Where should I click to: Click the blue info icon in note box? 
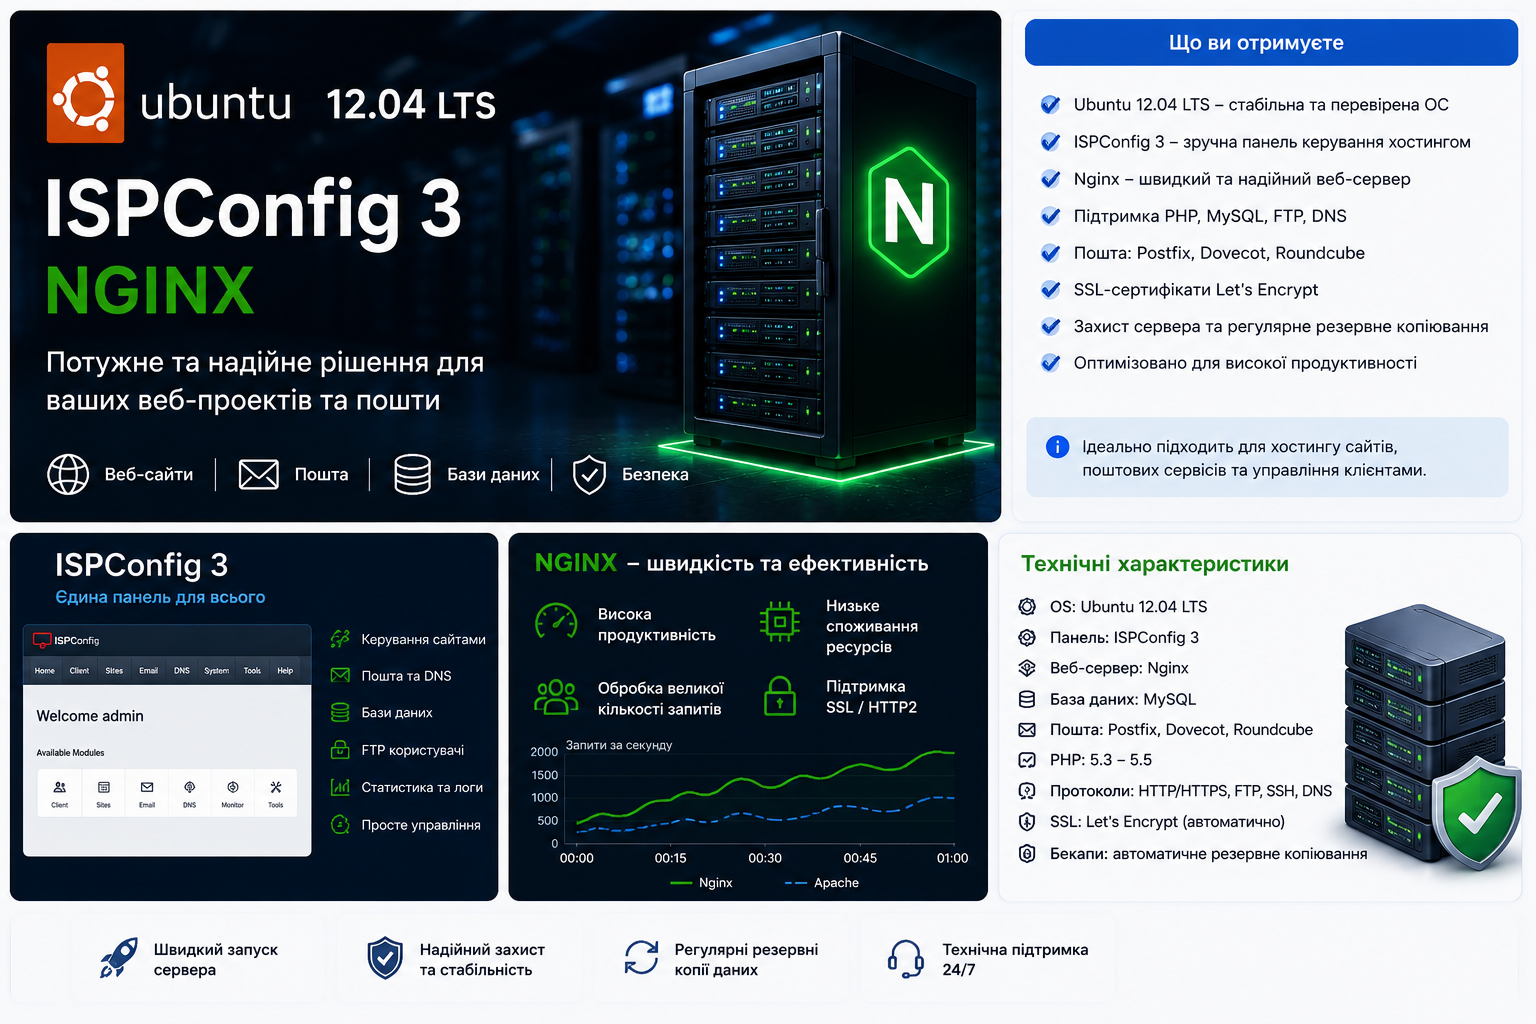pos(1057,447)
